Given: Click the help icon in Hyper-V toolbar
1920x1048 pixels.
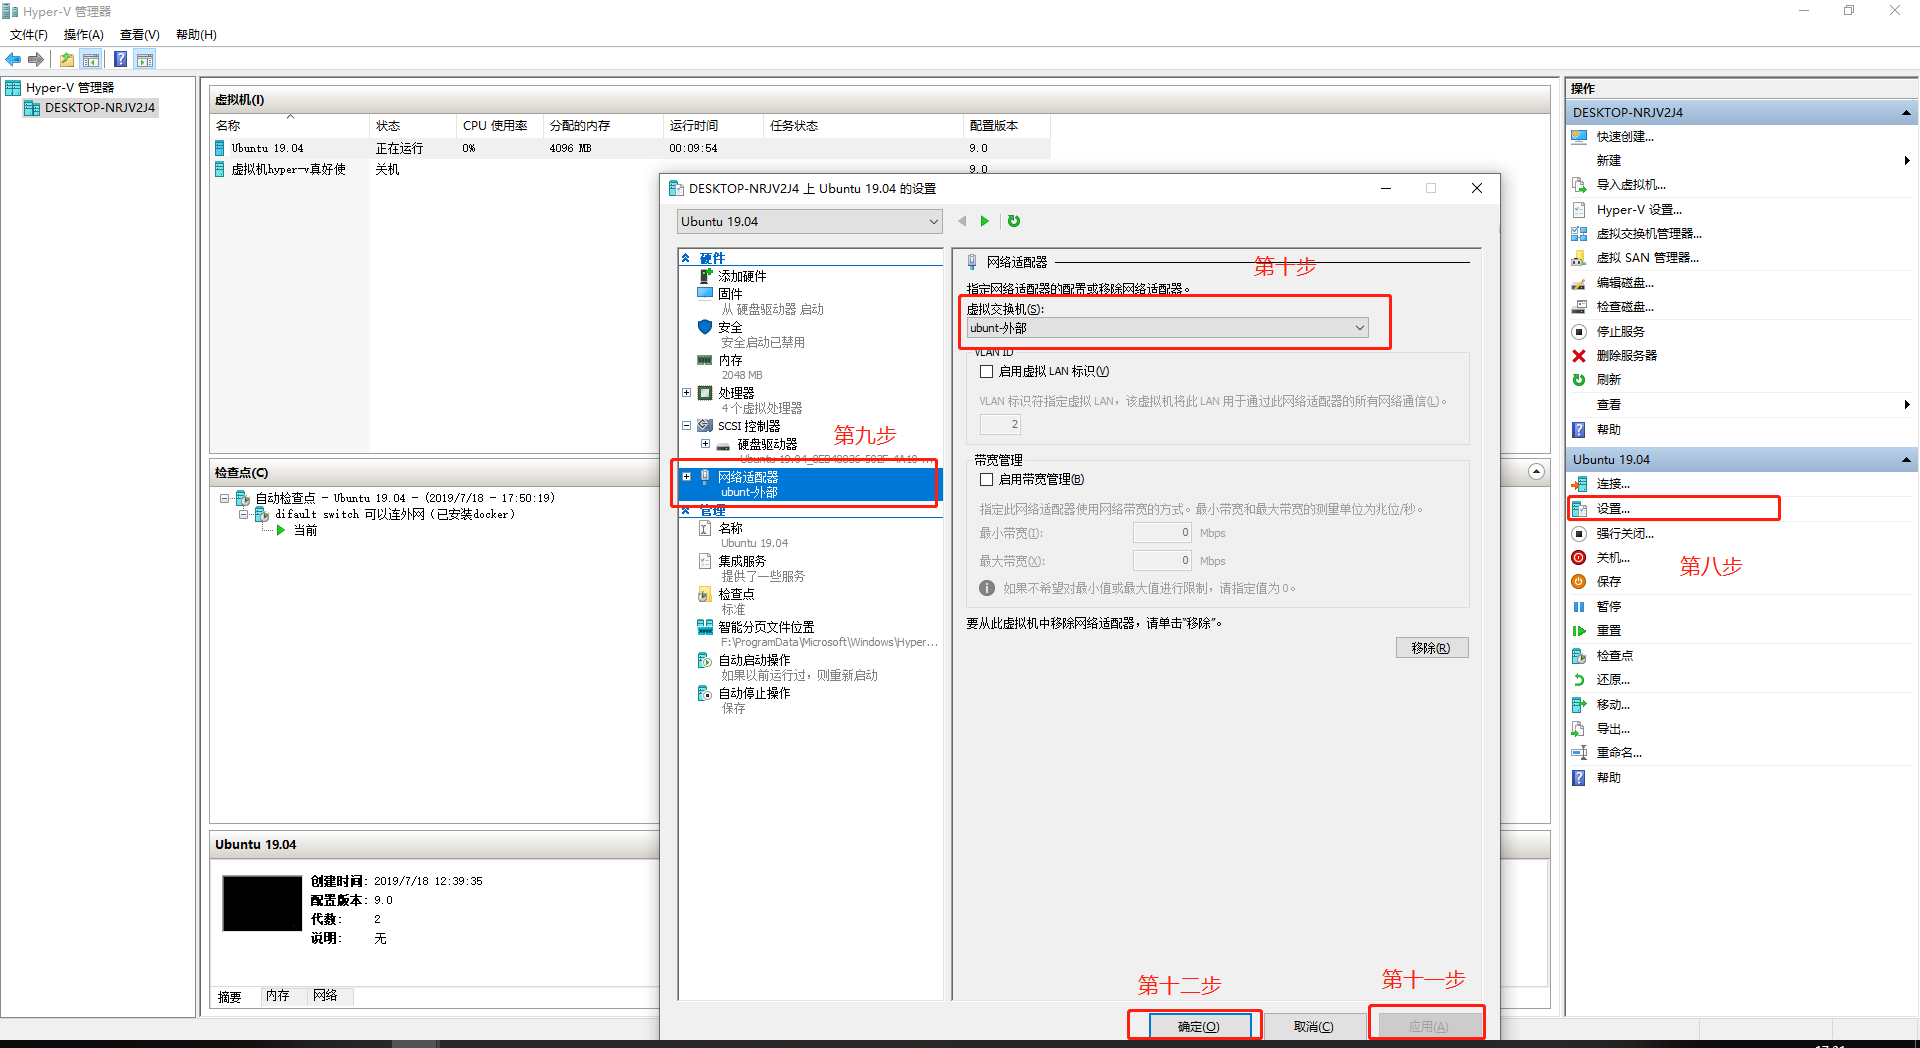Looking at the screenshot, I should click(120, 60).
